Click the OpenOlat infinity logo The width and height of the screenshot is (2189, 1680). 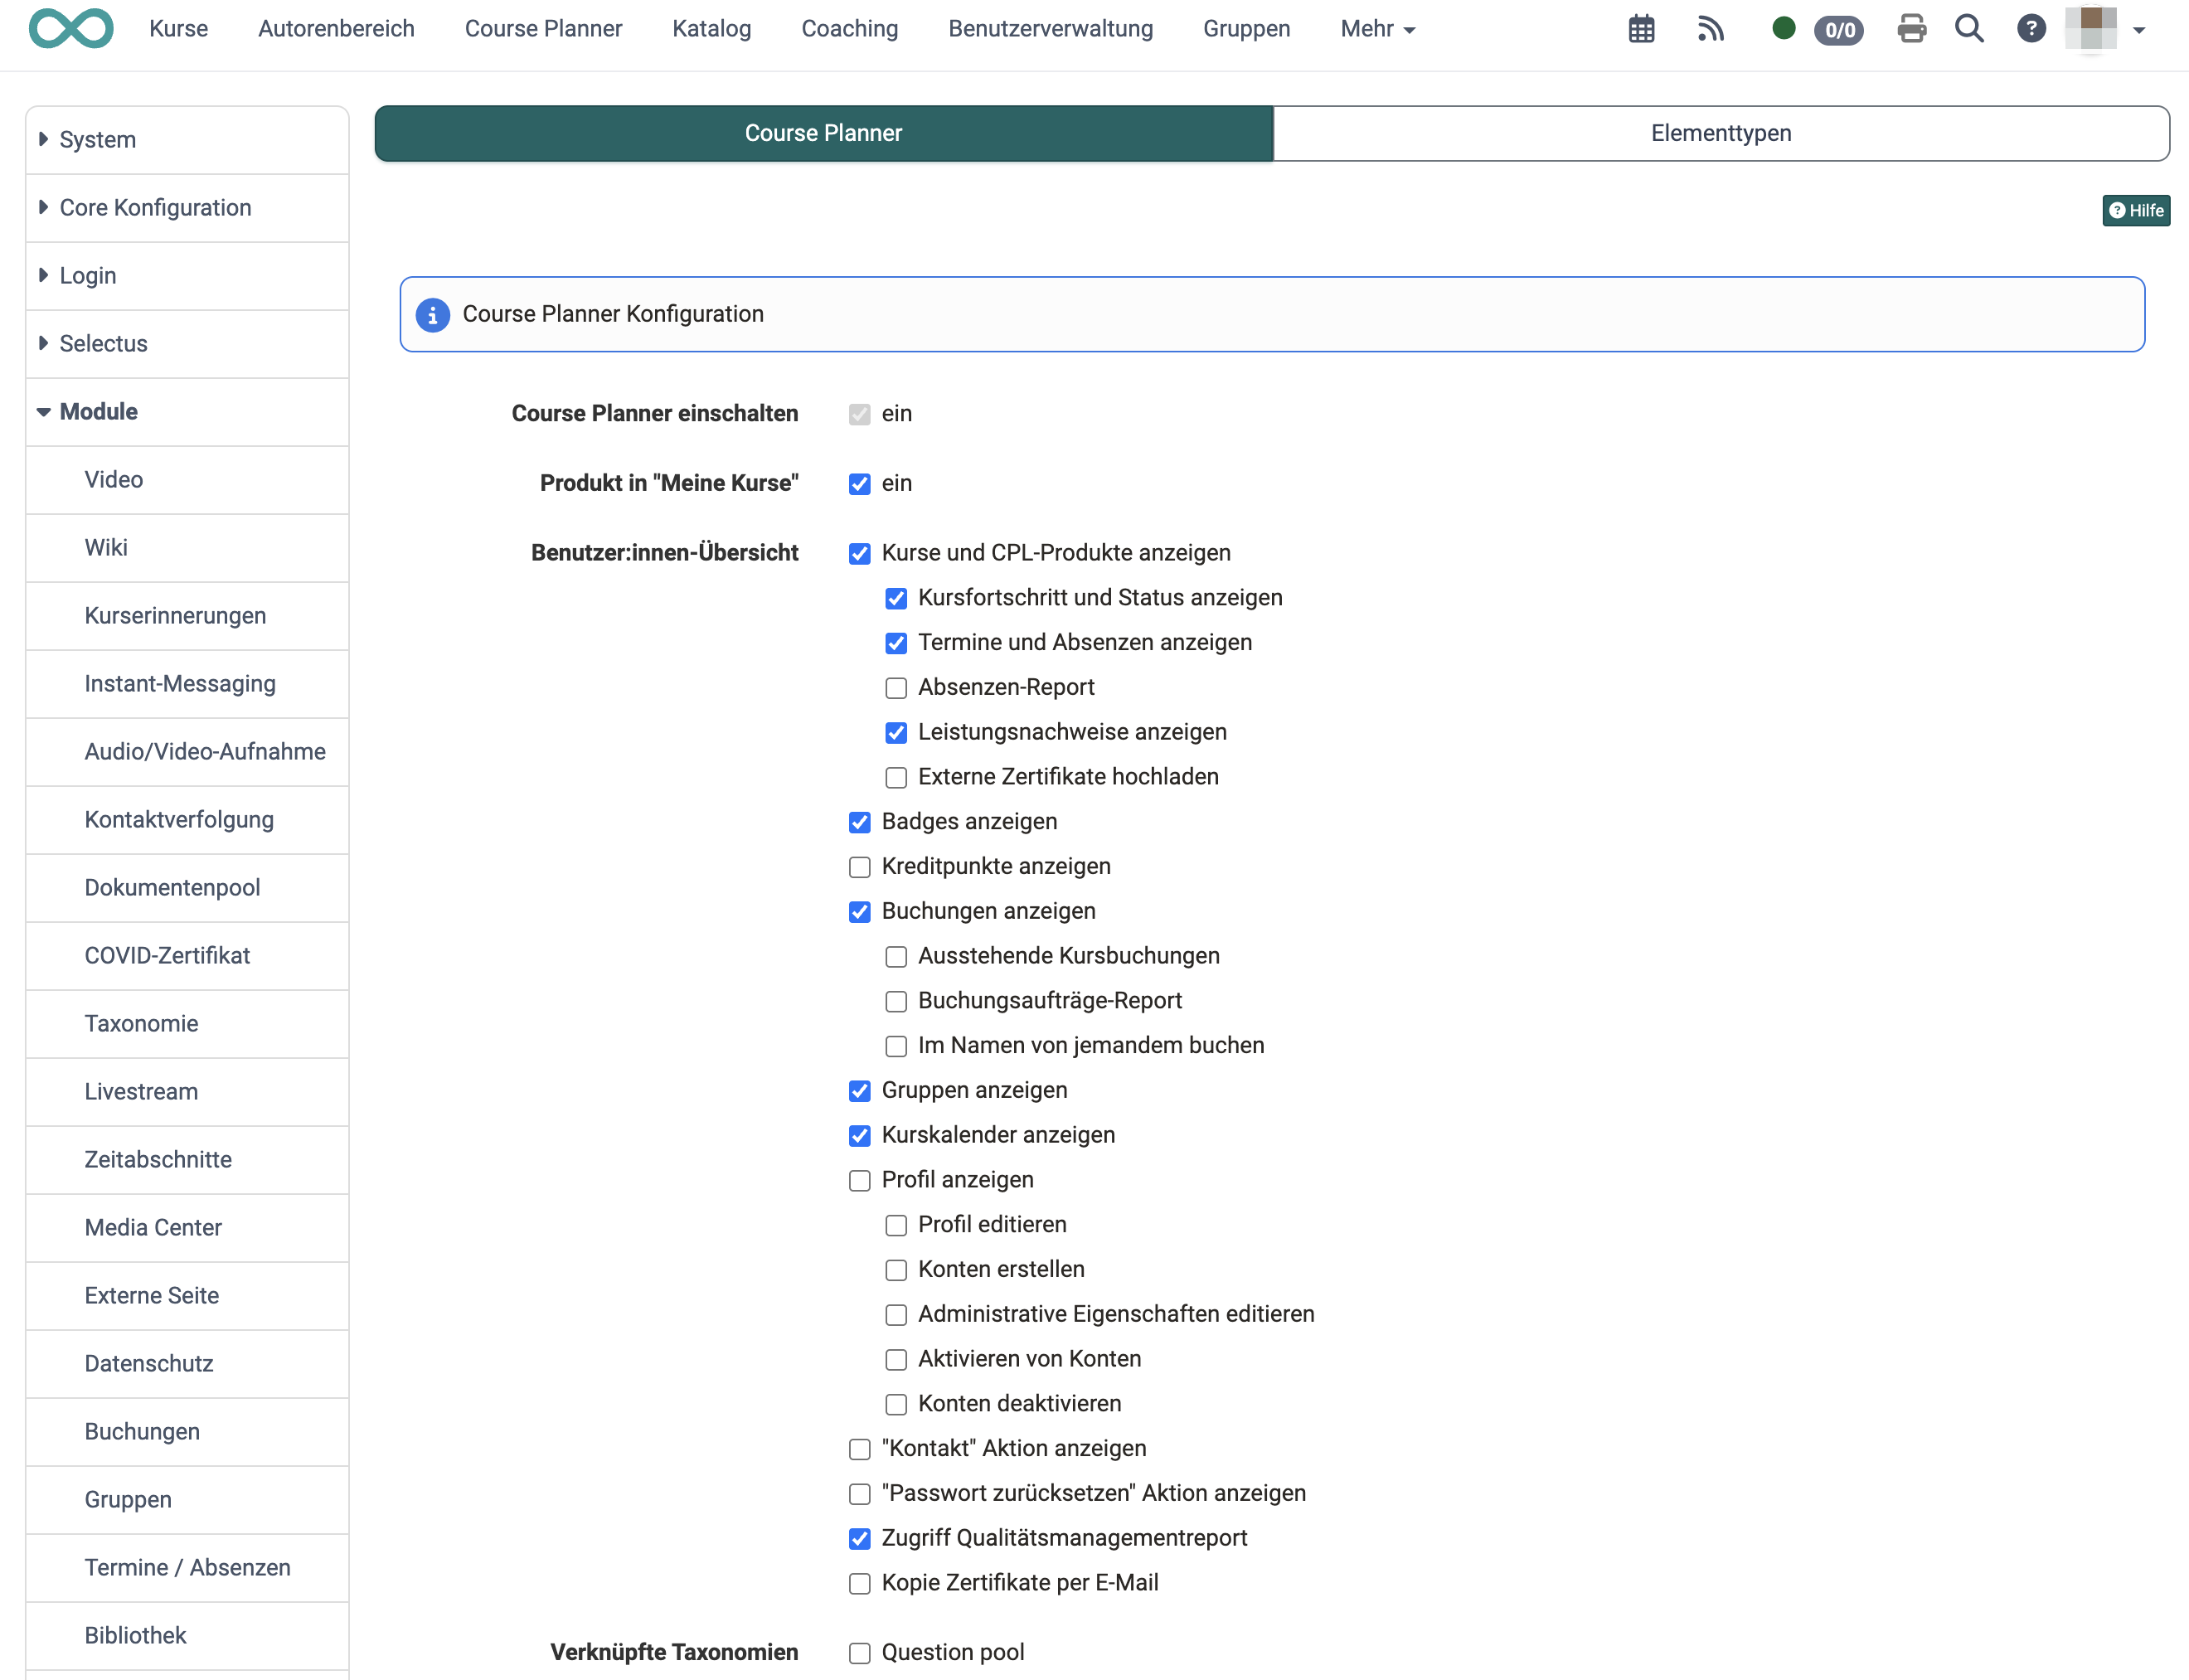pos(71,28)
